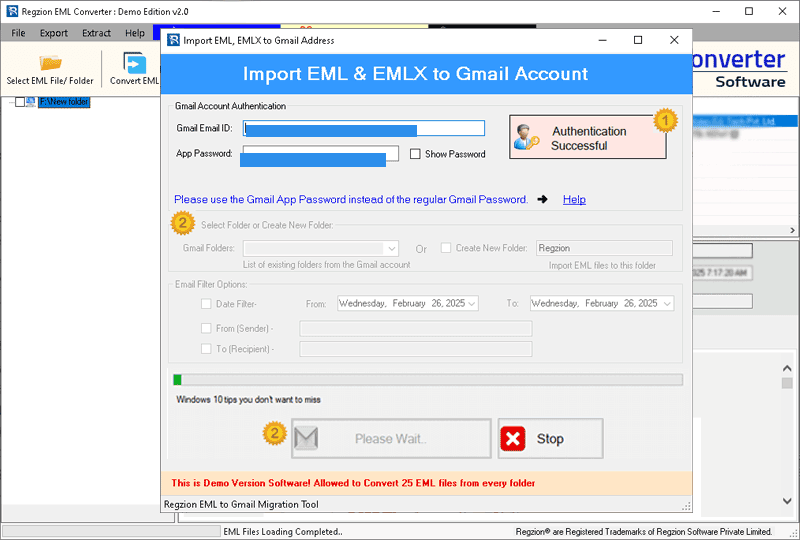Screen dimensions: 800x540
Task: Open the Gmail Folders dropdown
Action: 391,249
